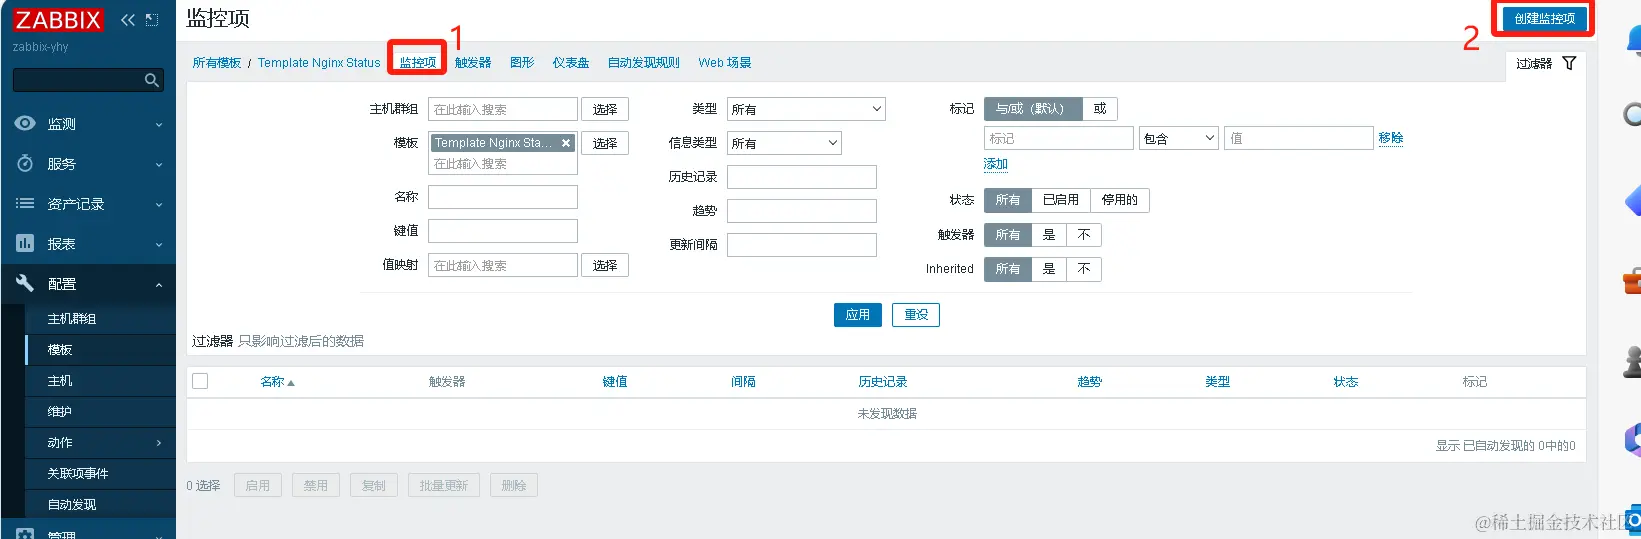Switch to the 自动发现规则 tab
Viewport: 1641px width, 539px height.
pos(644,62)
